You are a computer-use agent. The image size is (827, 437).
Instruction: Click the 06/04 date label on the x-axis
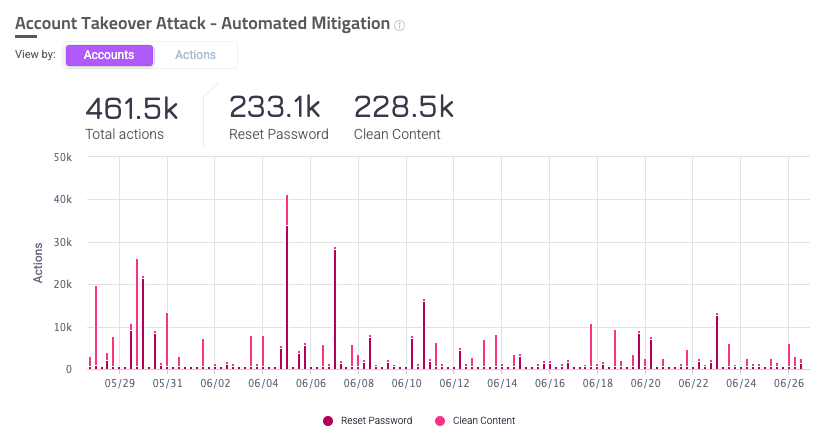(263, 383)
